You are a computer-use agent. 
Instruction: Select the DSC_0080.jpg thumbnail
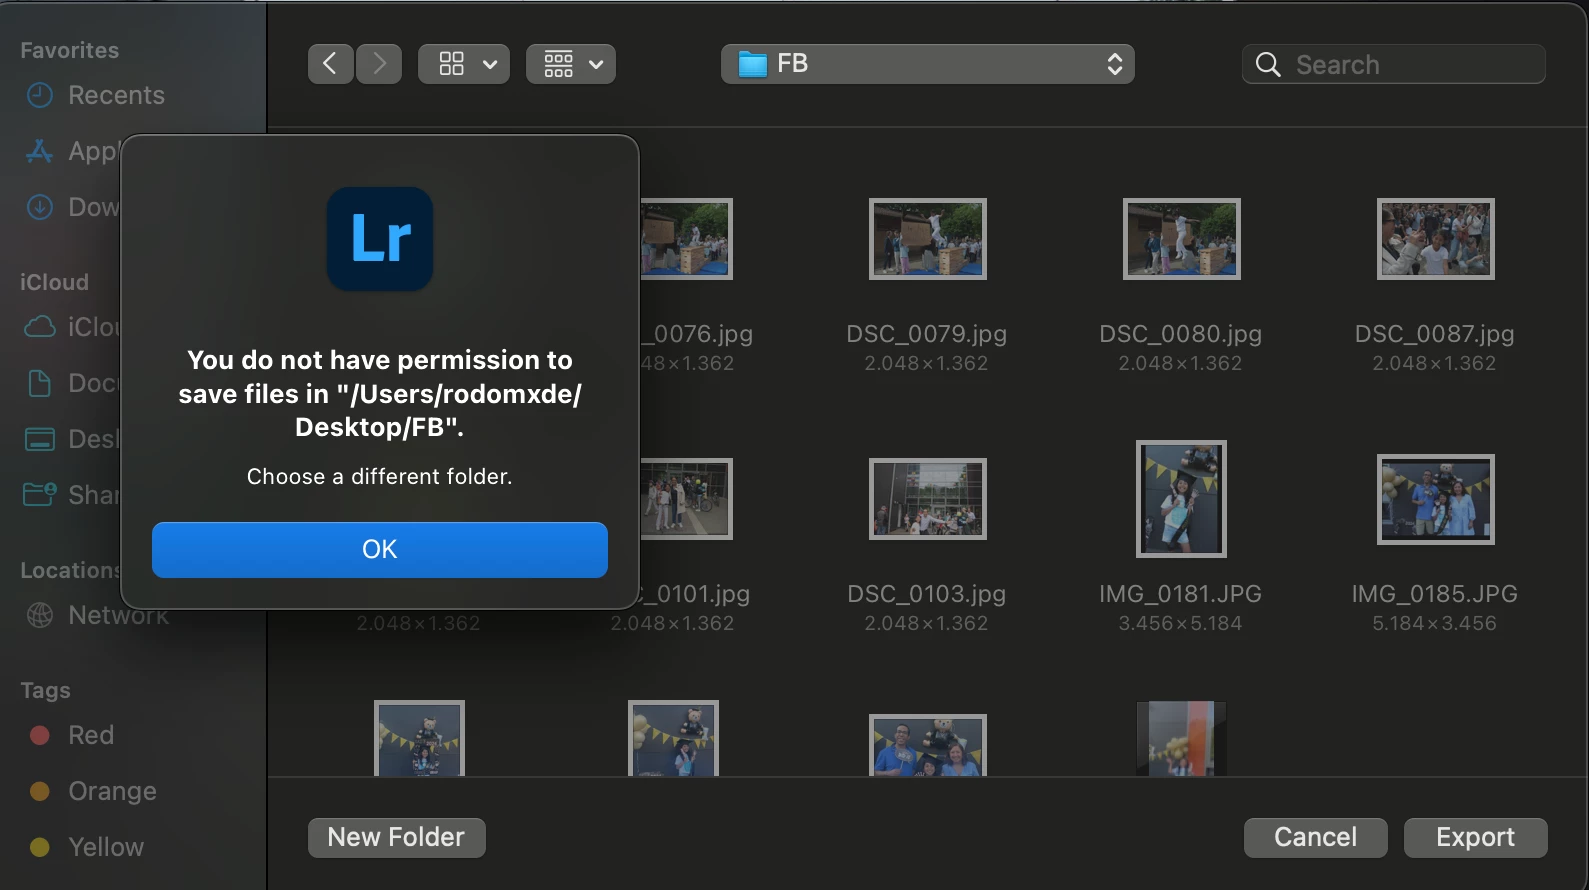(x=1181, y=239)
